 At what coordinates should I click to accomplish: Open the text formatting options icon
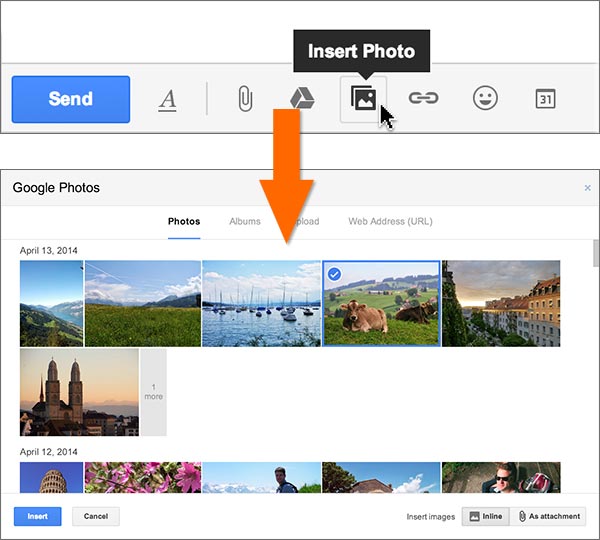click(x=168, y=100)
